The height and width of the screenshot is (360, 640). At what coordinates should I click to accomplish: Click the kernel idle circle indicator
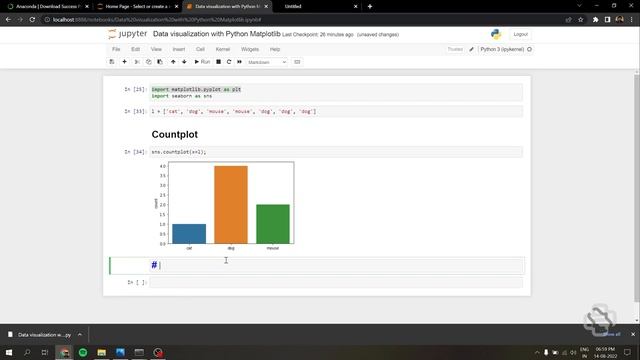click(529, 49)
